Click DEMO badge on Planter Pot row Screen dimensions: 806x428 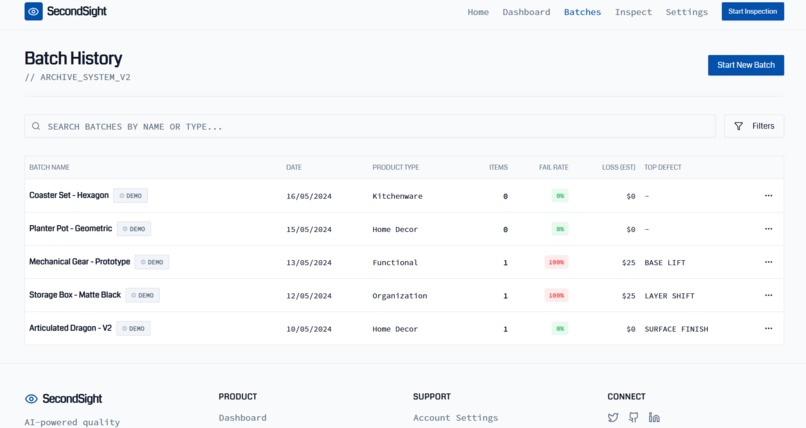(x=134, y=229)
